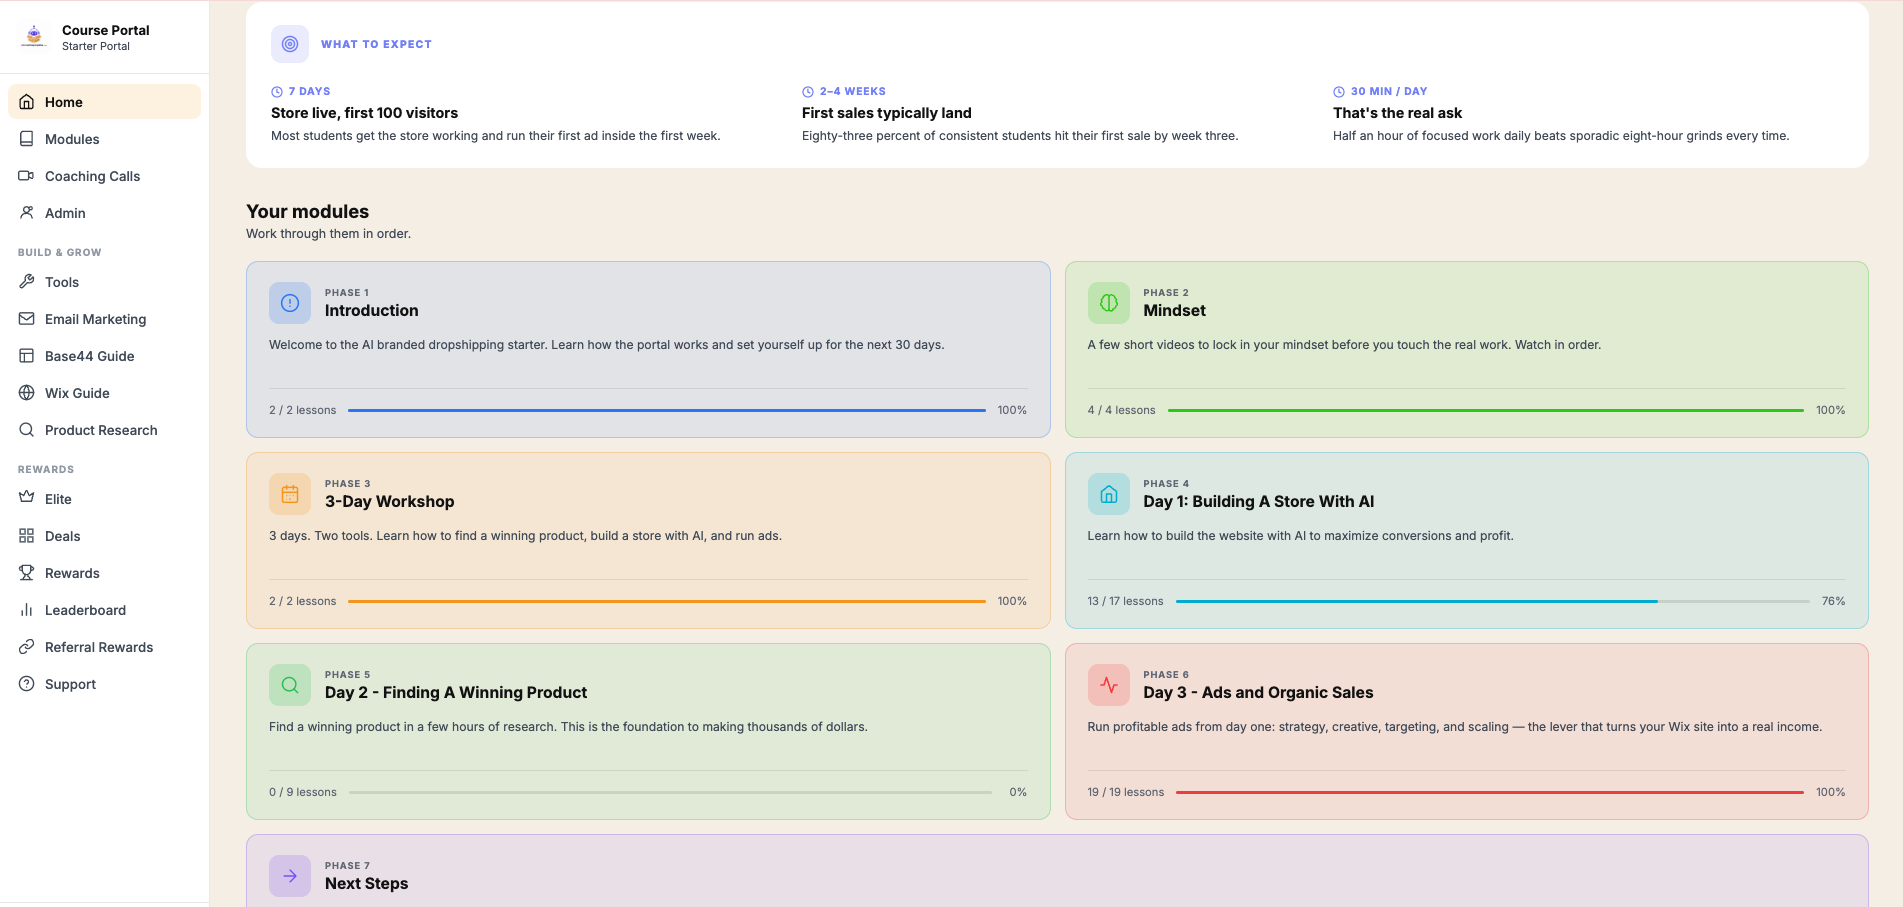
Task: Click the "4 / 4 lessons" count
Action: (1121, 410)
